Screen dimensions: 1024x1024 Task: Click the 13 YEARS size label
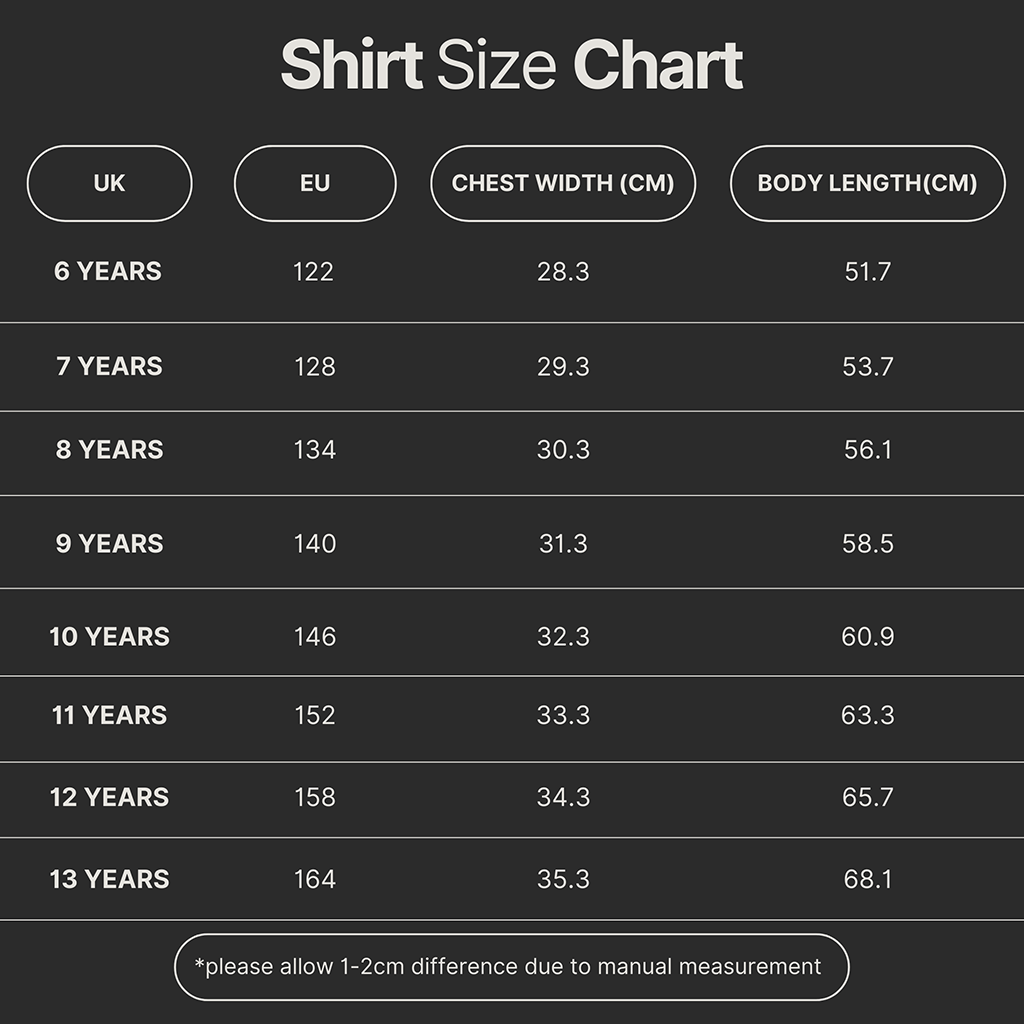pos(109,879)
